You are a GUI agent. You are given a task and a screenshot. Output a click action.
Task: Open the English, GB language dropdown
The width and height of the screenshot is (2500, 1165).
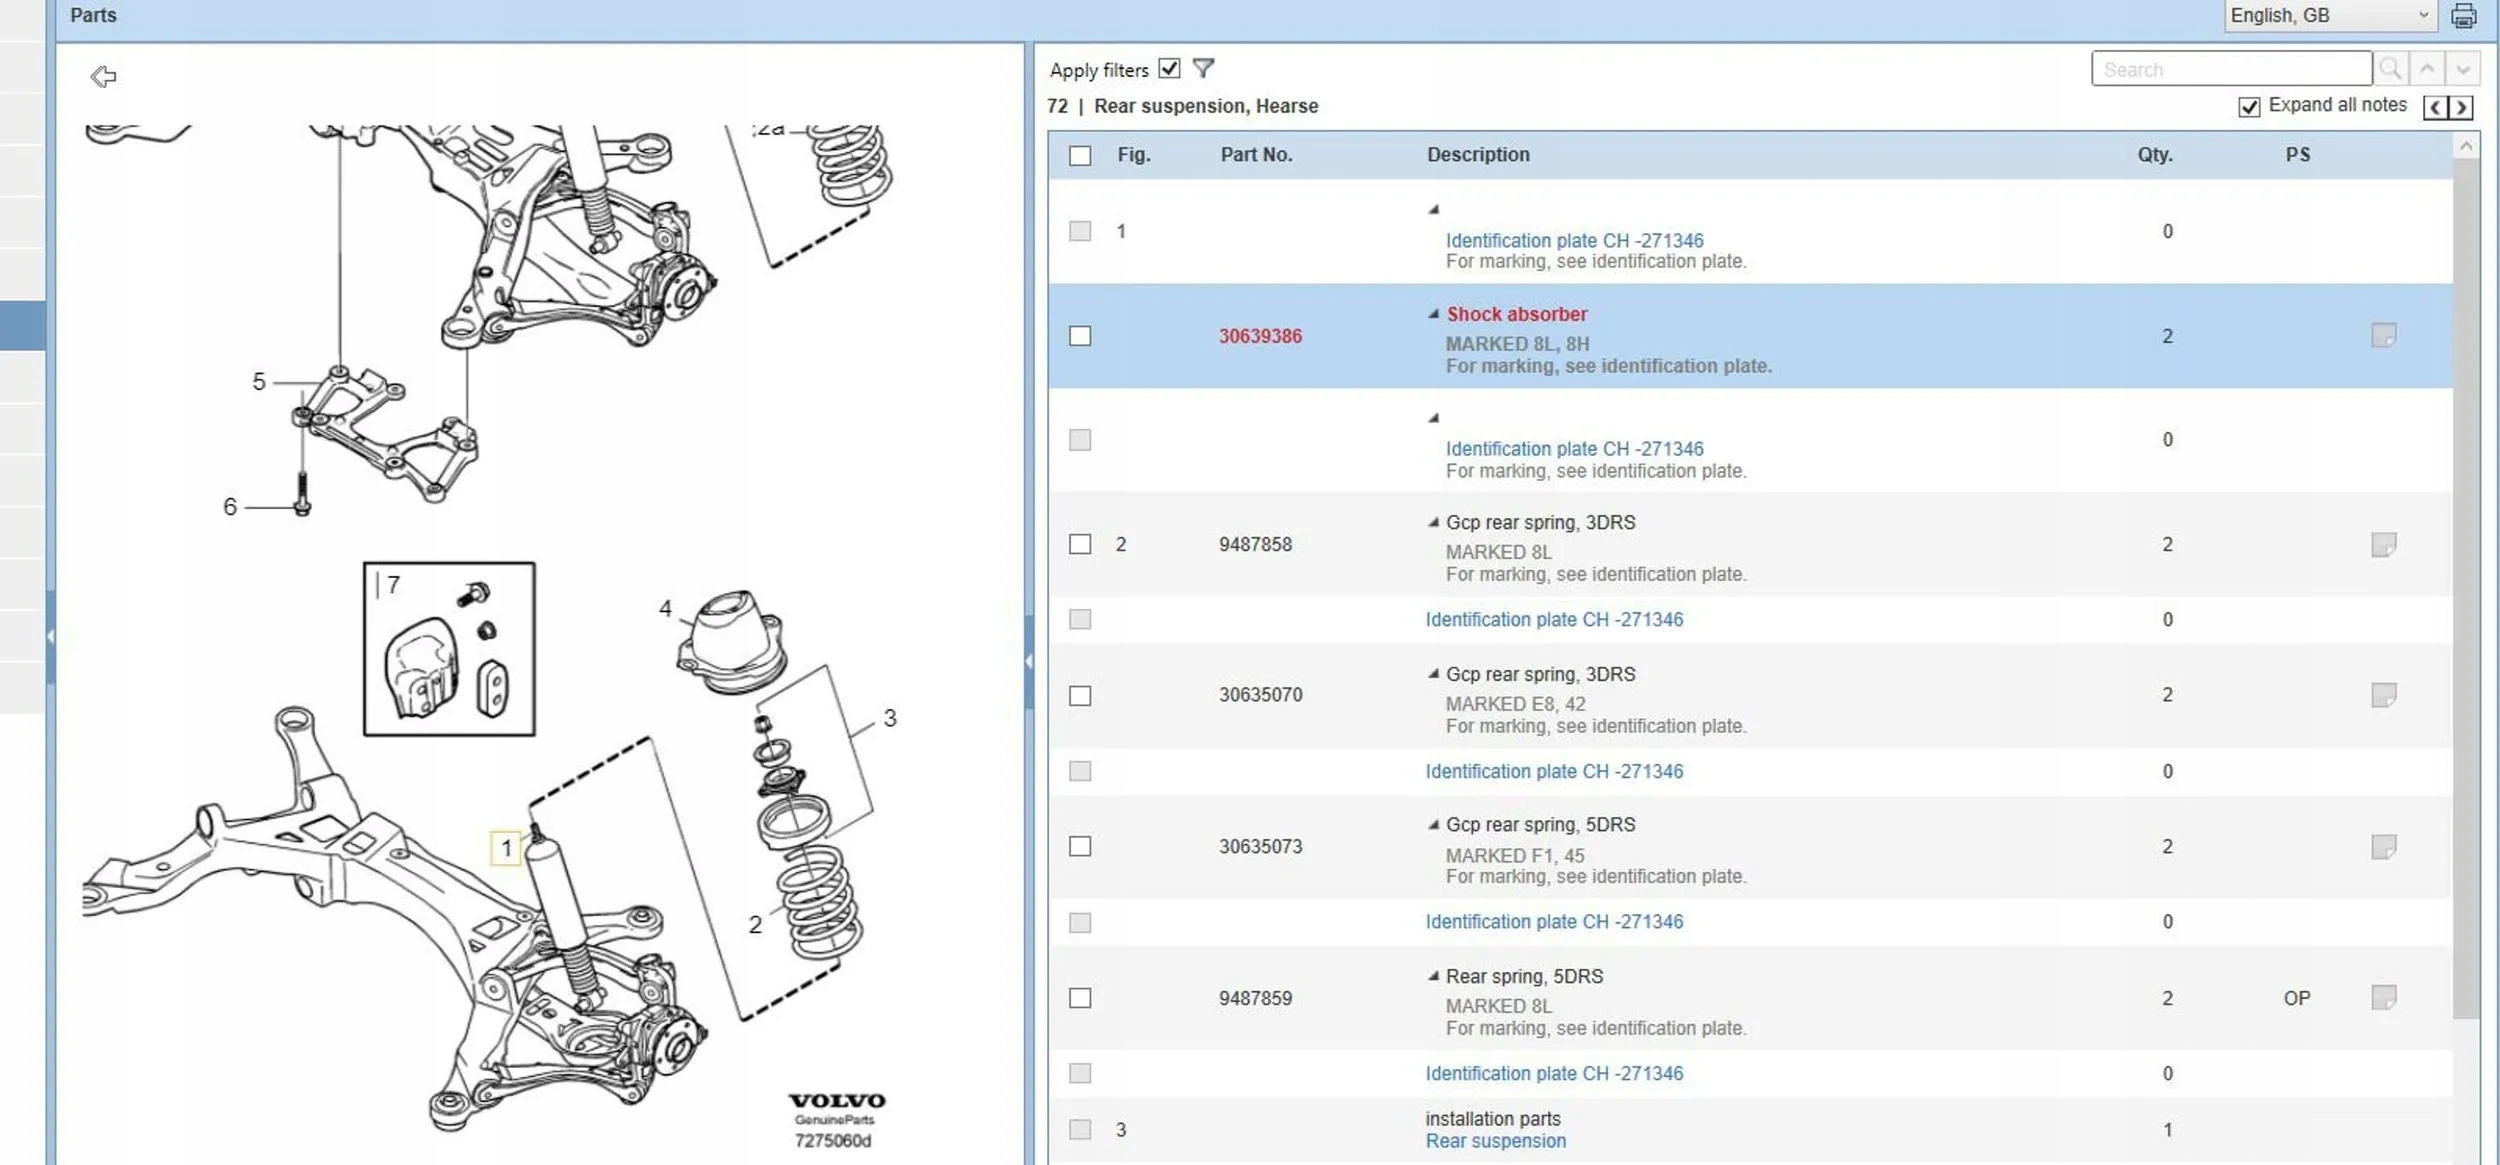2329,16
